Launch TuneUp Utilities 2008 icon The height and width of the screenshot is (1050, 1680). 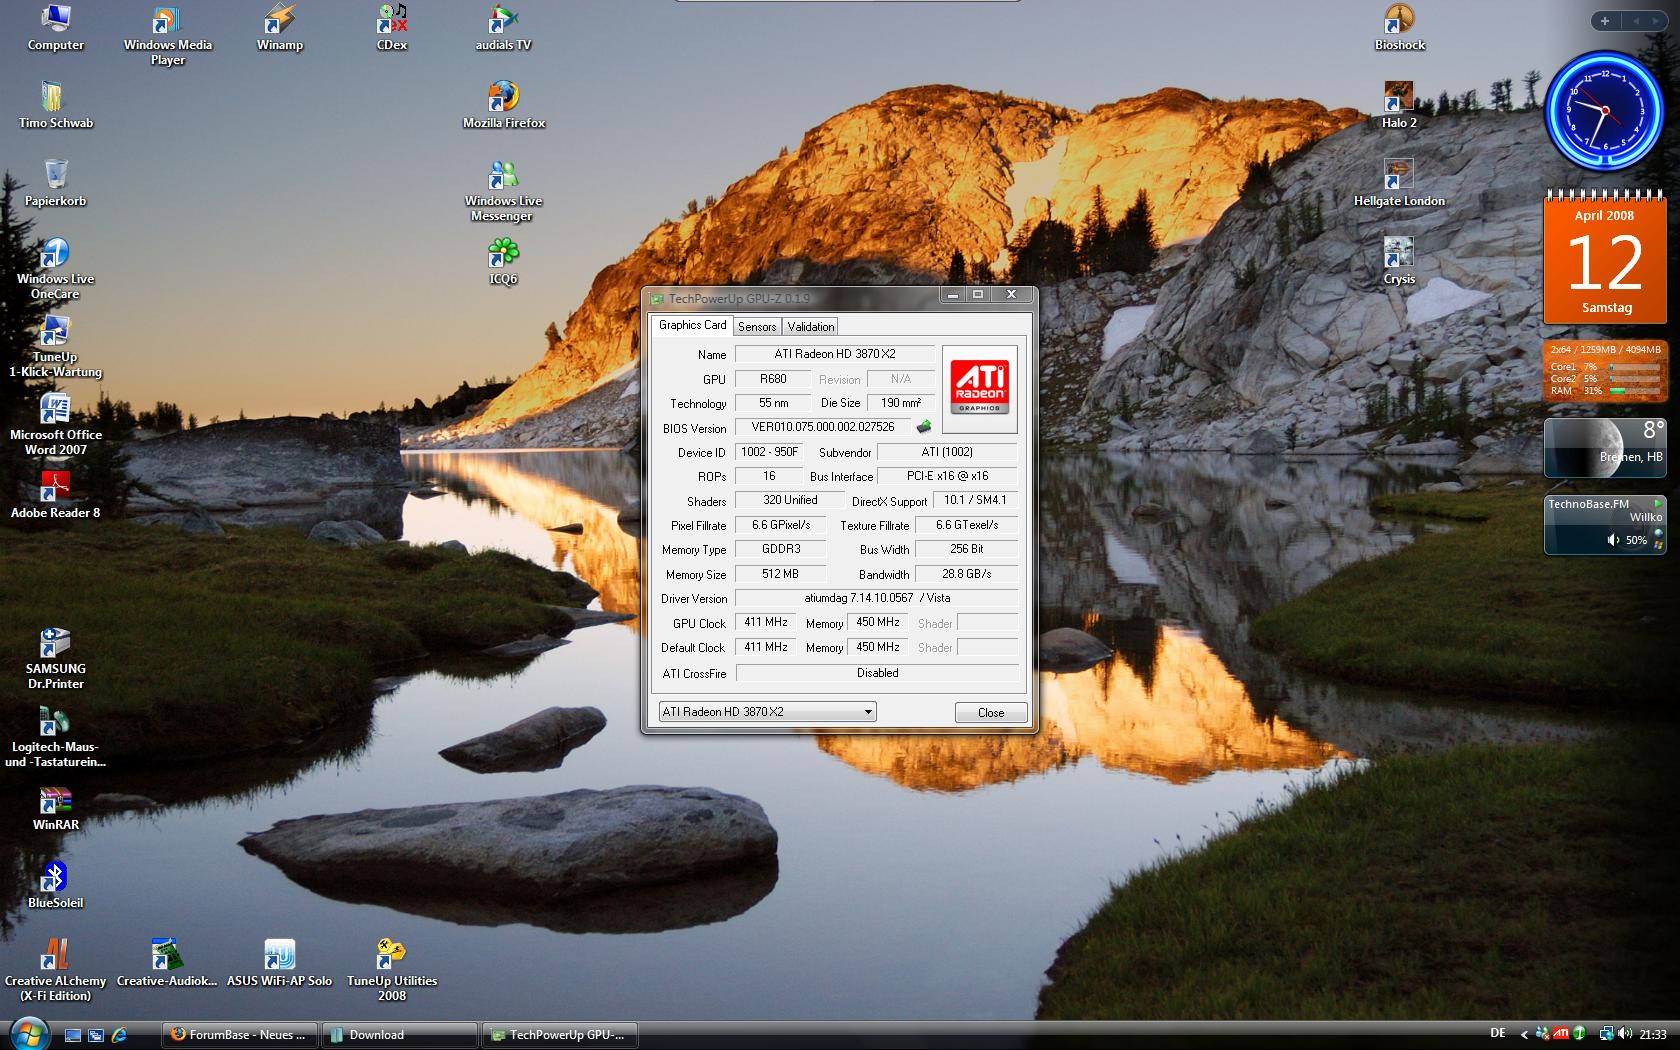point(392,971)
